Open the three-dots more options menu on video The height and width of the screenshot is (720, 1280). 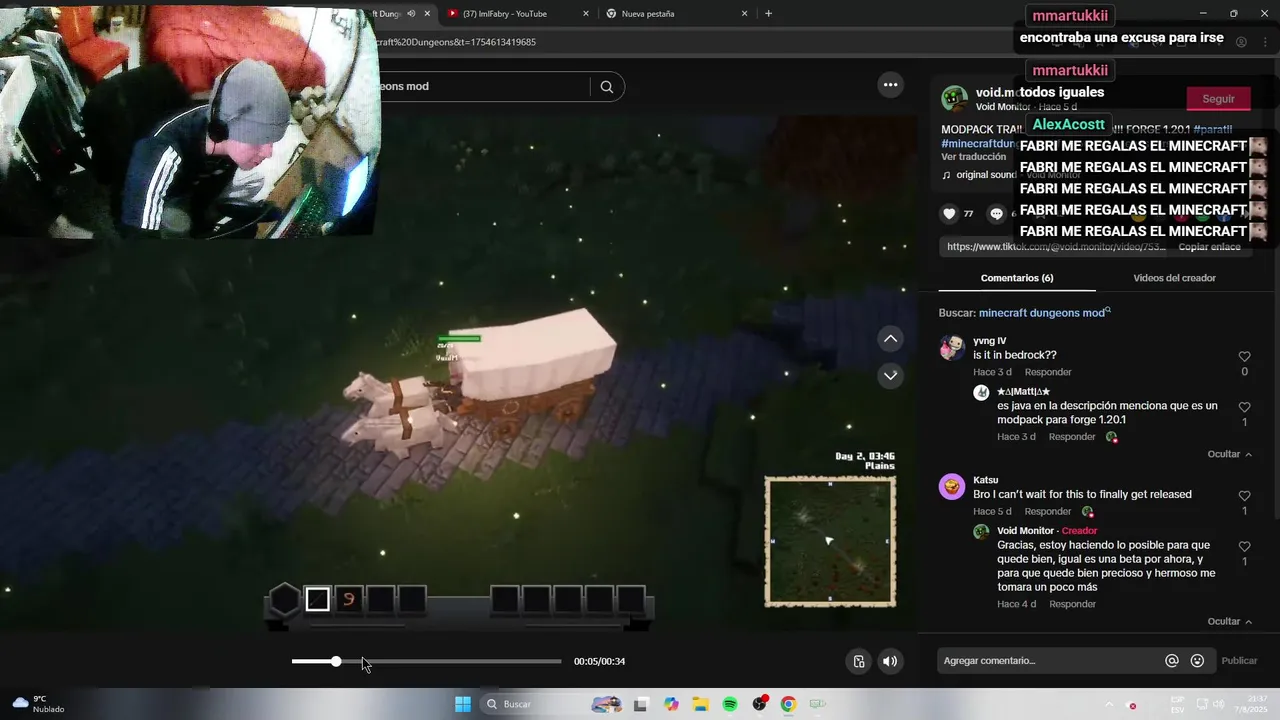point(890,85)
